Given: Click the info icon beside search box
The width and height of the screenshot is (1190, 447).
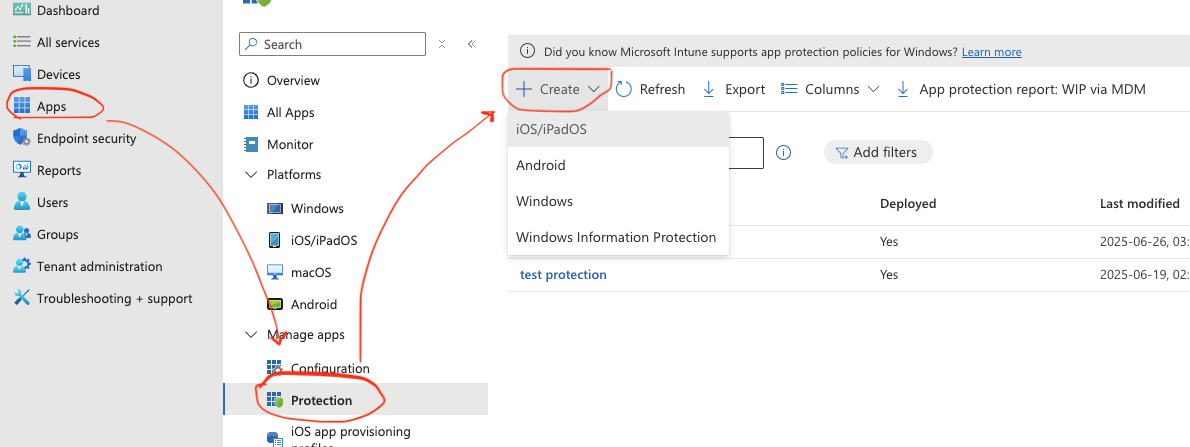Looking at the screenshot, I should point(784,153).
